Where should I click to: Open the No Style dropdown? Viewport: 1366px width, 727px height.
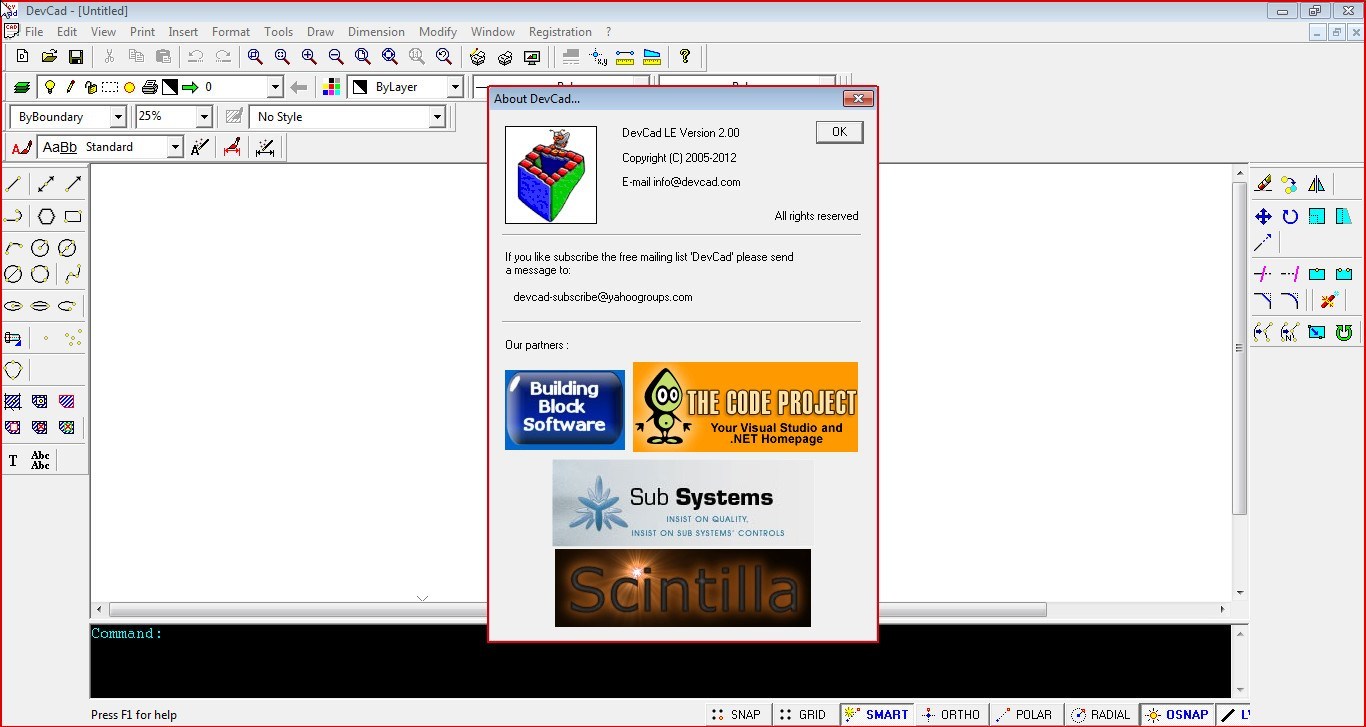pos(437,117)
